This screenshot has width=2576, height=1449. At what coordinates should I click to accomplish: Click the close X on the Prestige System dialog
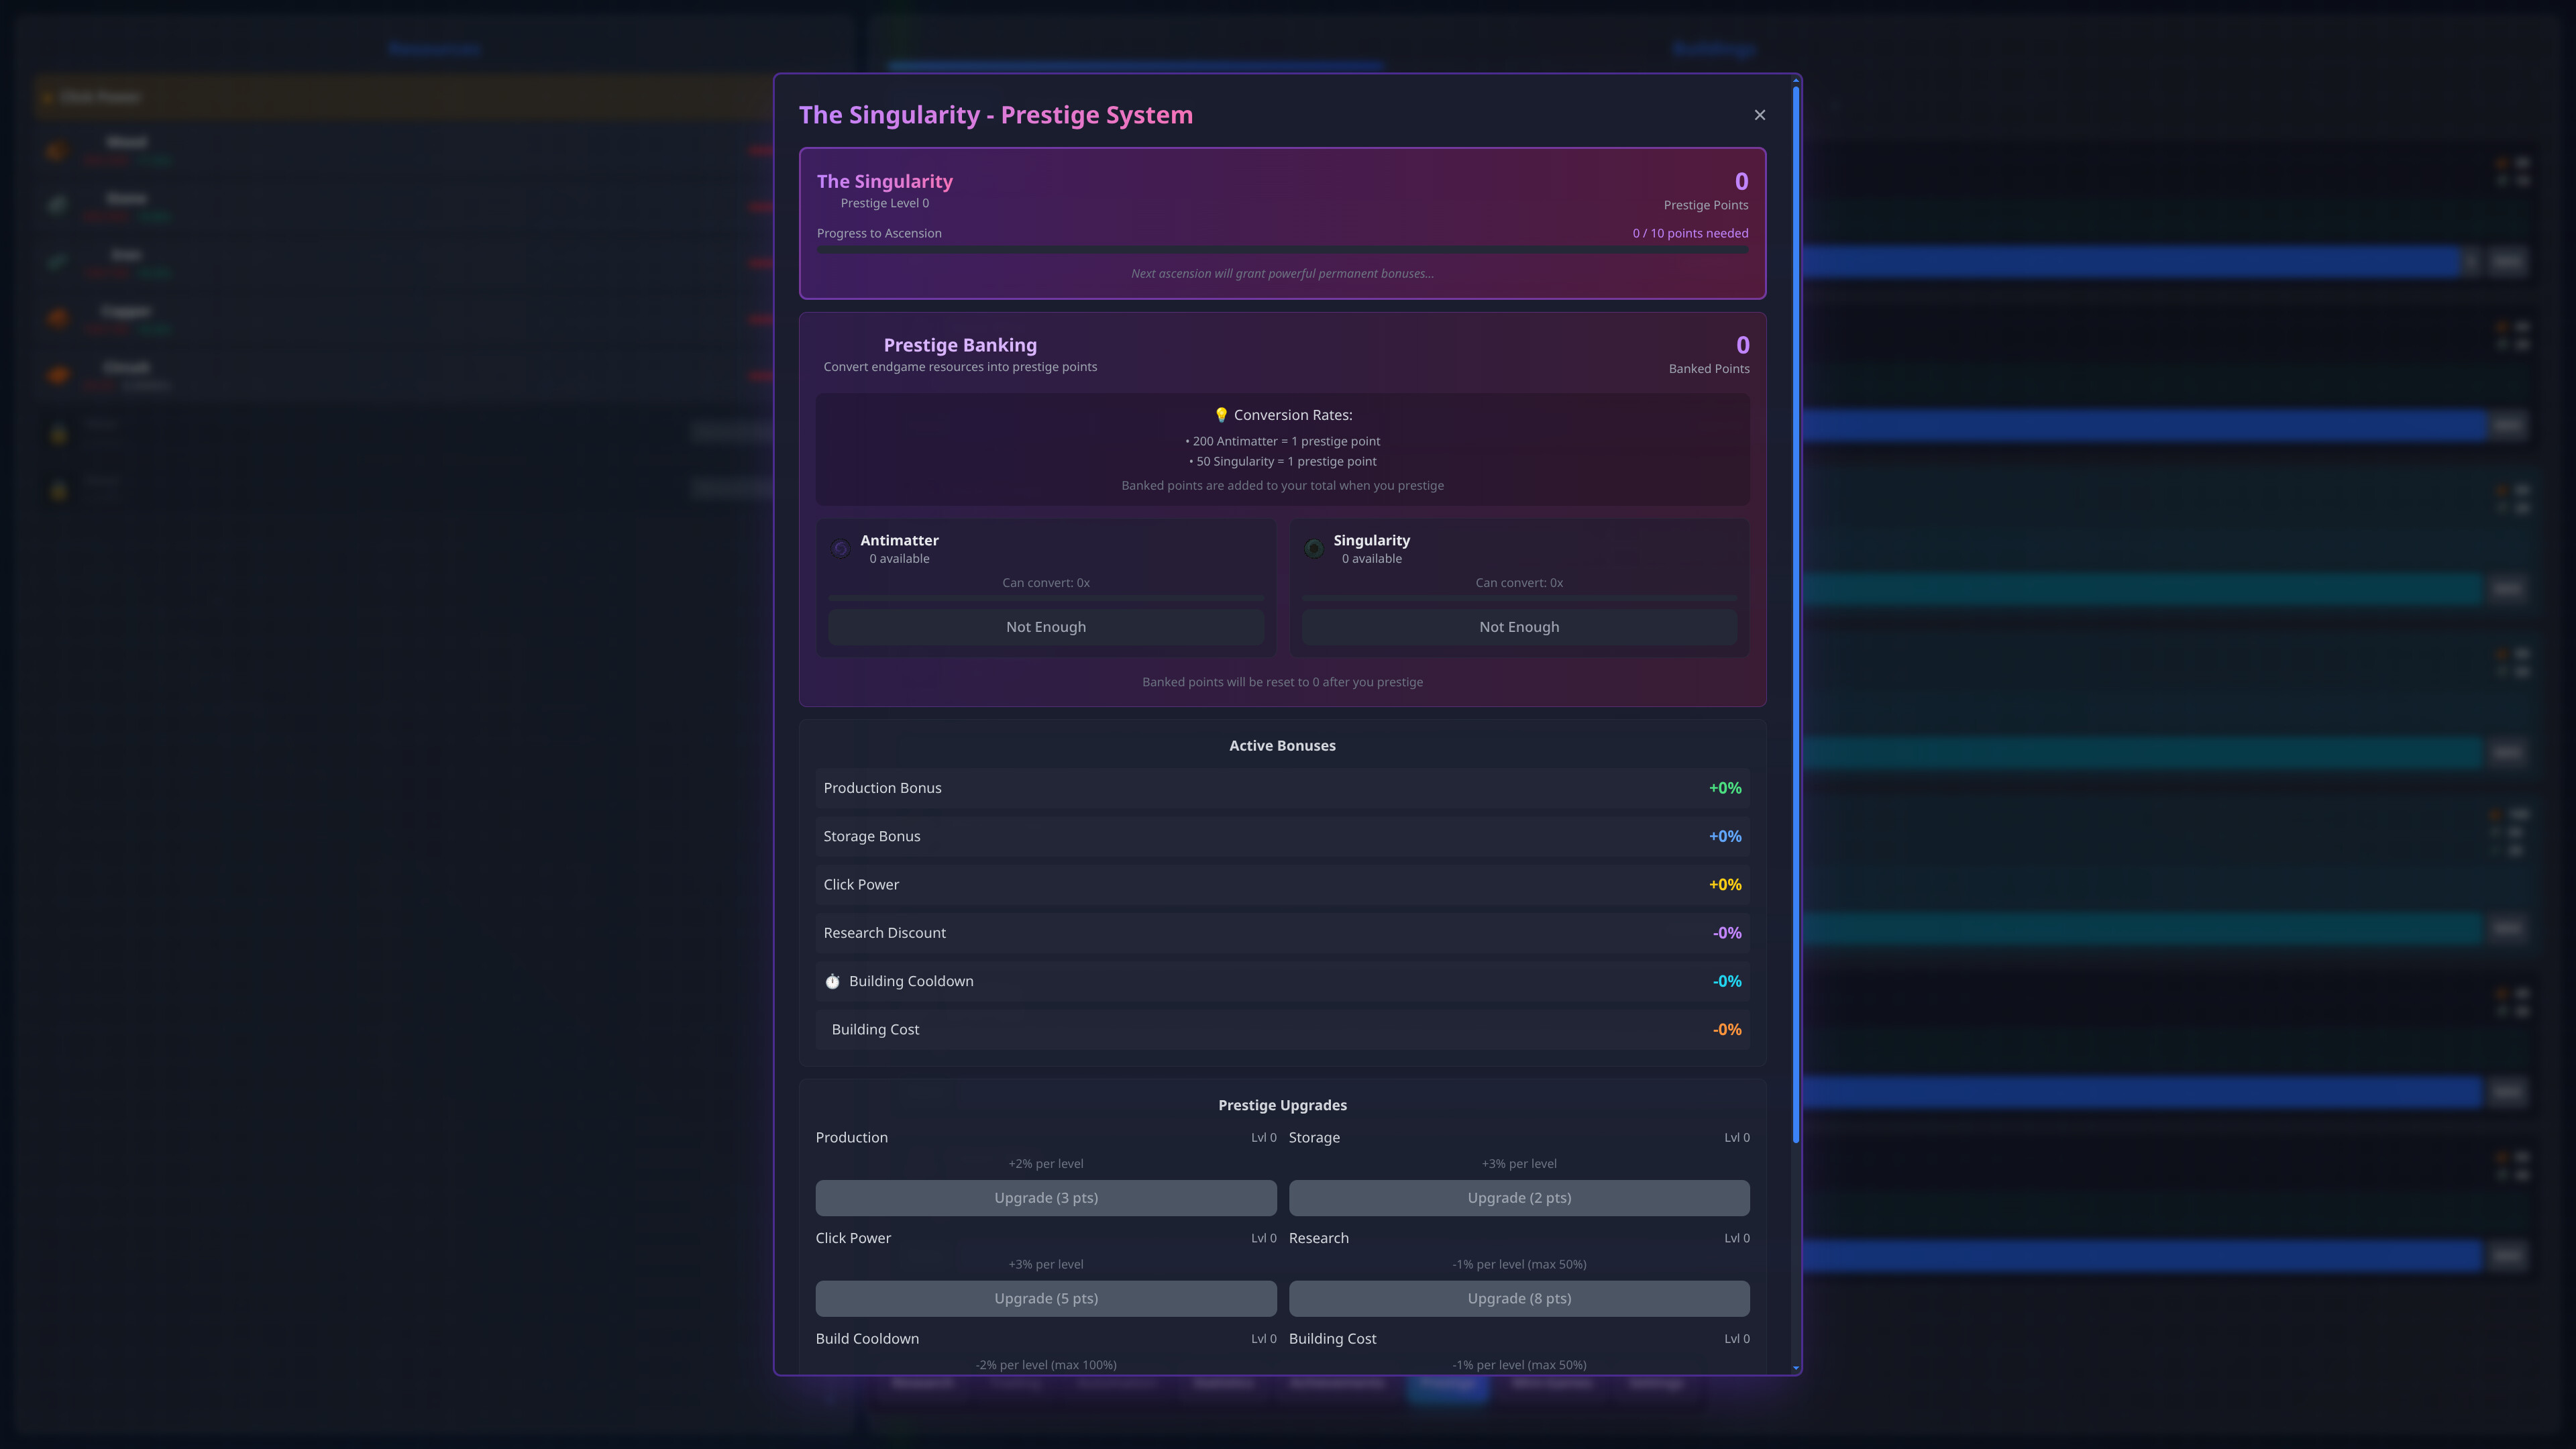click(1760, 114)
